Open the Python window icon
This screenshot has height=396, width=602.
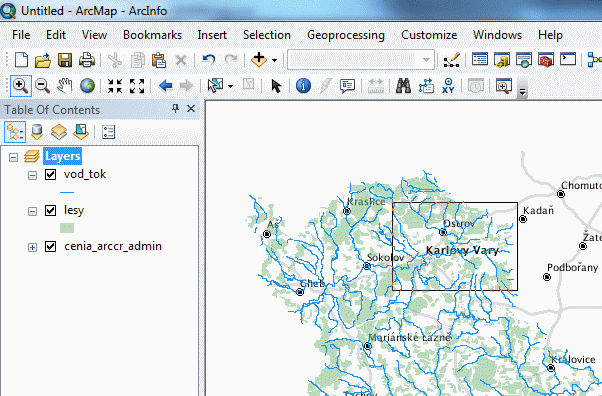tap(568, 59)
